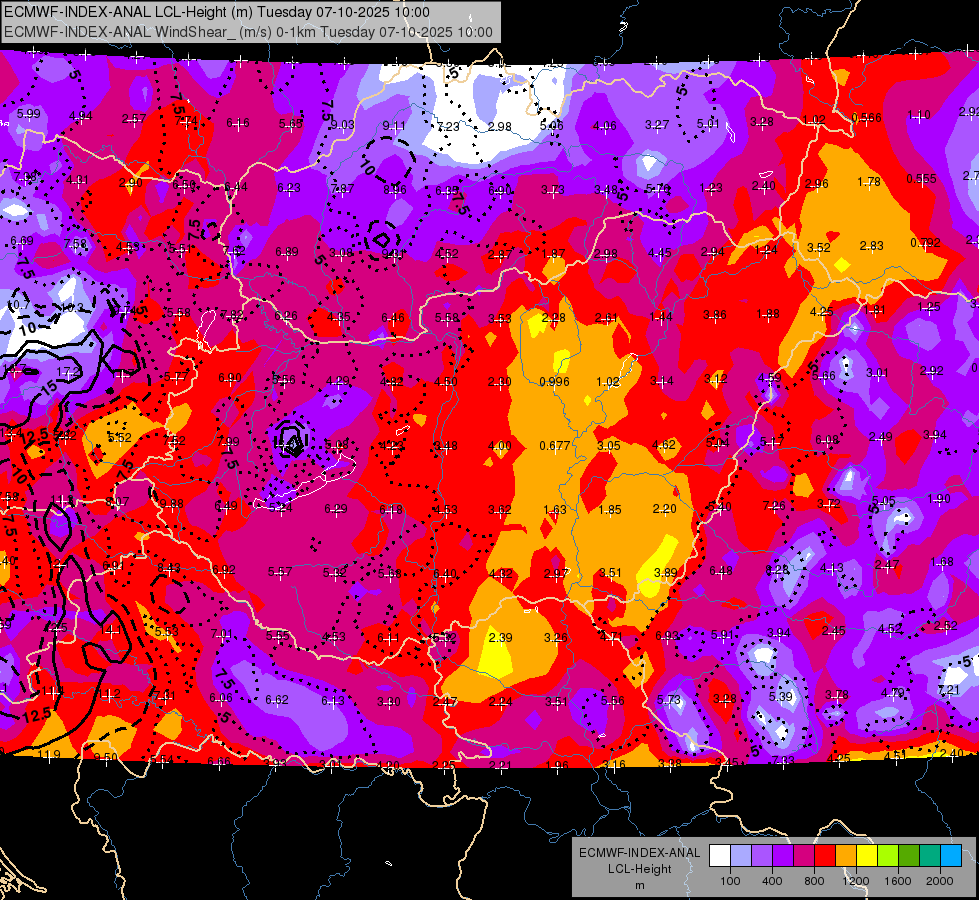This screenshot has height=900, width=979.
Task: Click the map value 3.26
Action: pyautogui.click(x=556, y=637)
